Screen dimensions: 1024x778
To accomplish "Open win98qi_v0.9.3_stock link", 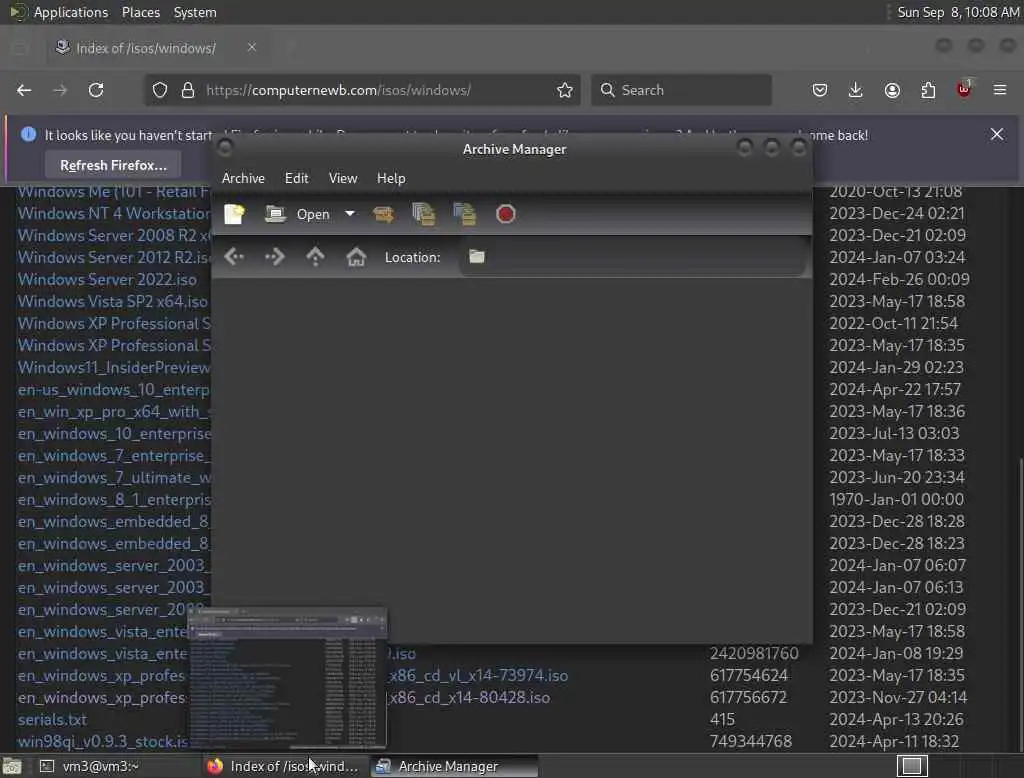I will click(x=103, y=742).
